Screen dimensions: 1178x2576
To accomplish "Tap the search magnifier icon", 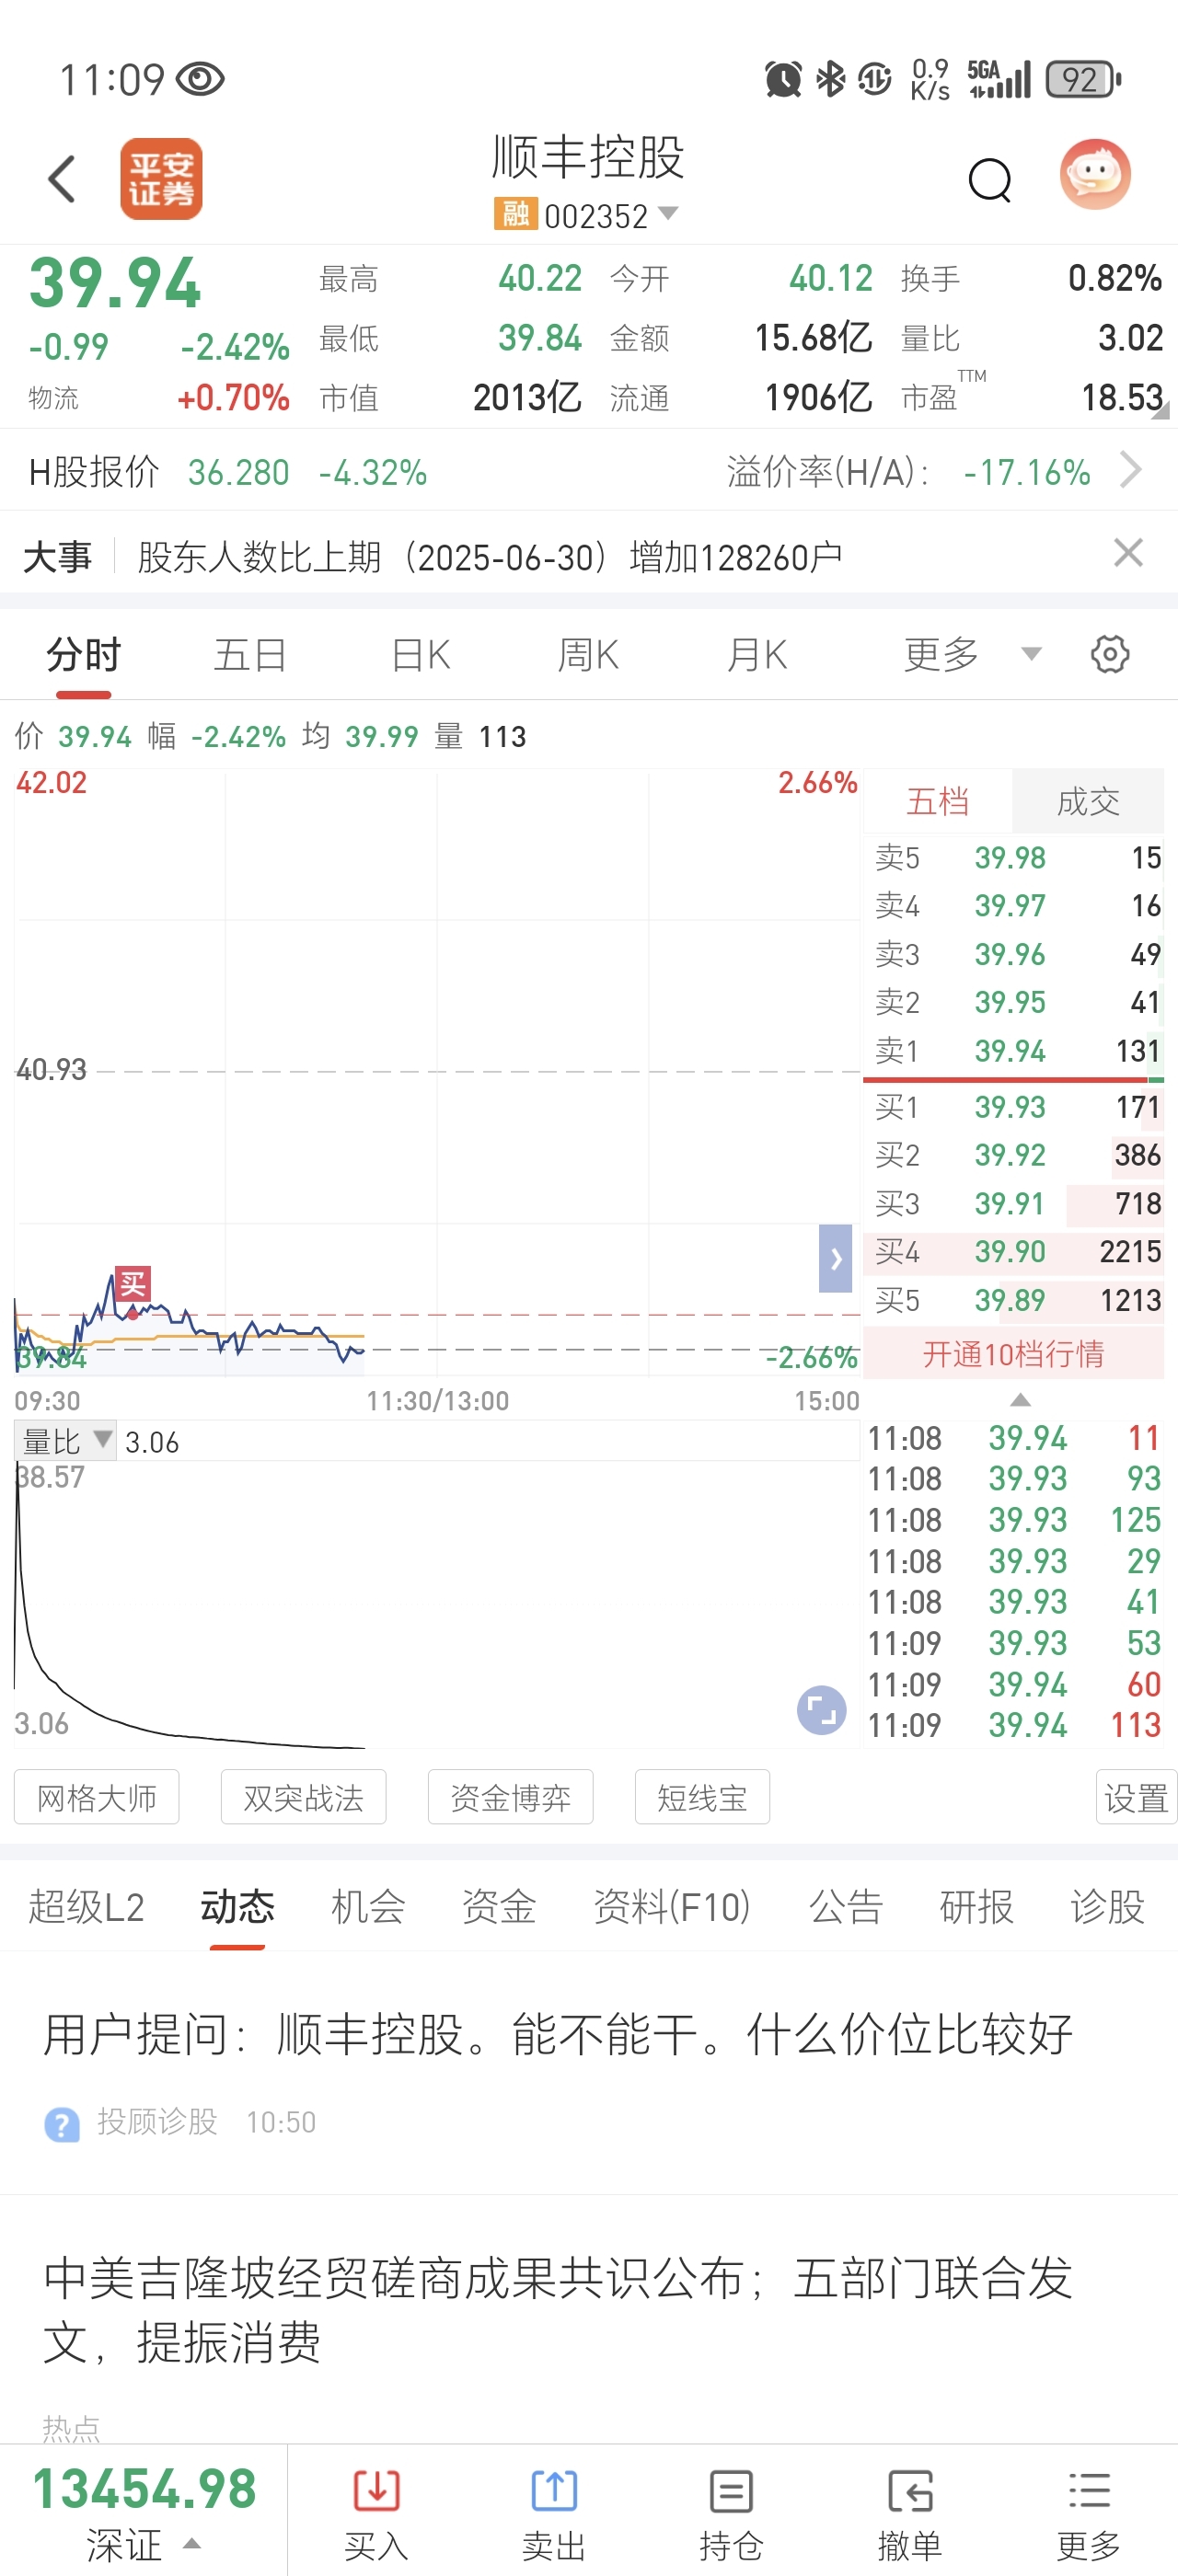I will [x=990, y=180].
